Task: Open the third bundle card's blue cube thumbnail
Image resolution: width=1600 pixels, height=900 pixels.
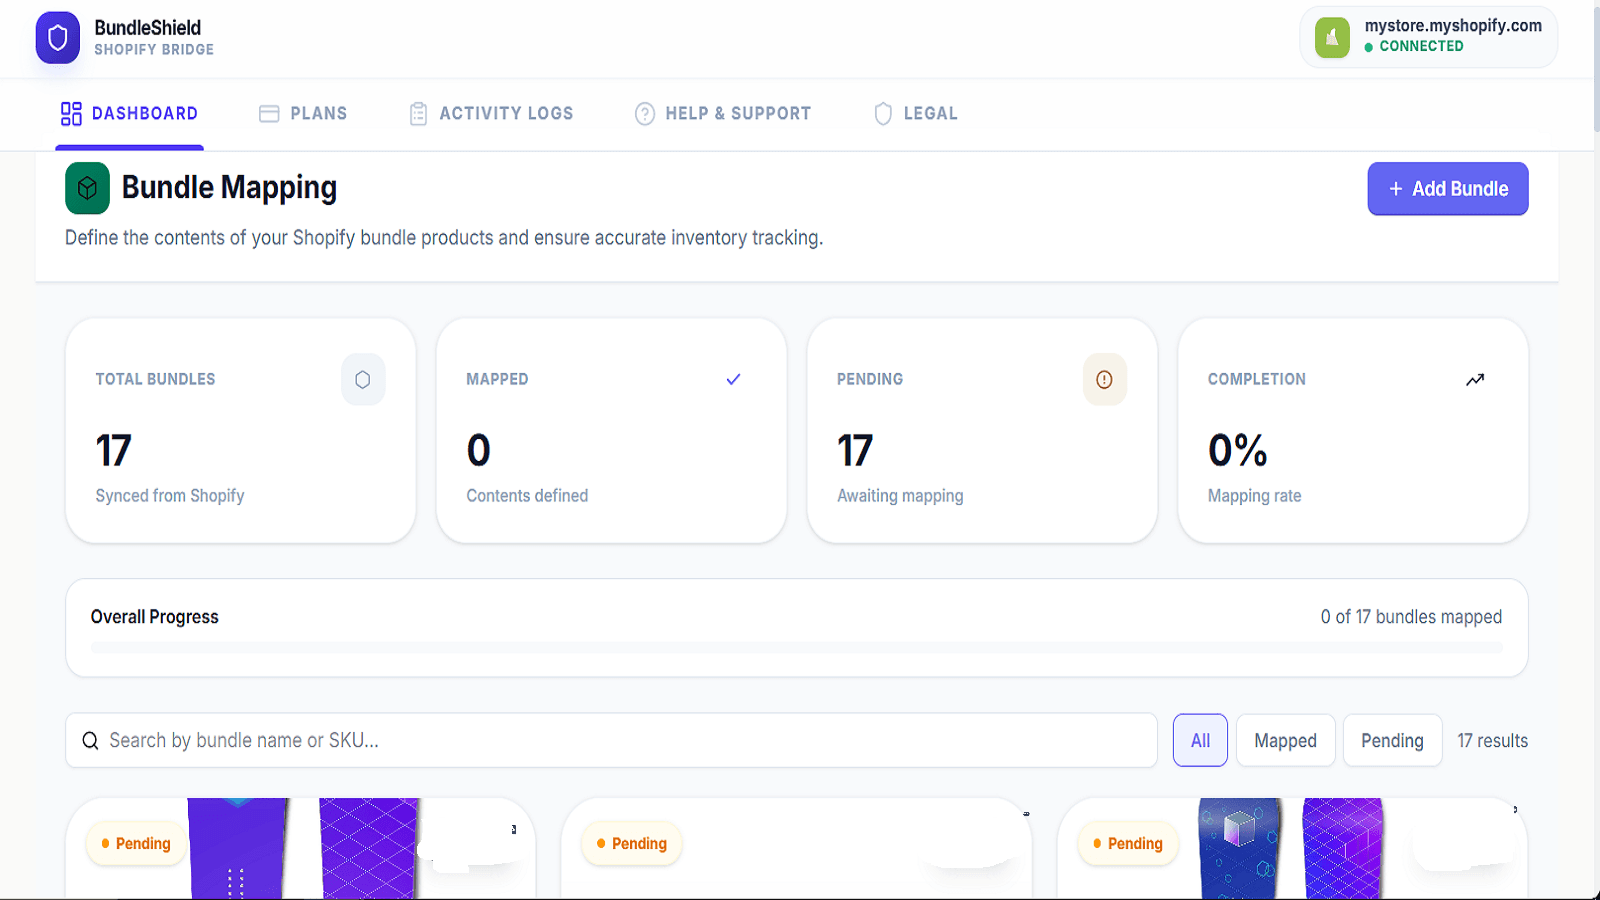Action: pyautogui.click(x=1239, y=848)
